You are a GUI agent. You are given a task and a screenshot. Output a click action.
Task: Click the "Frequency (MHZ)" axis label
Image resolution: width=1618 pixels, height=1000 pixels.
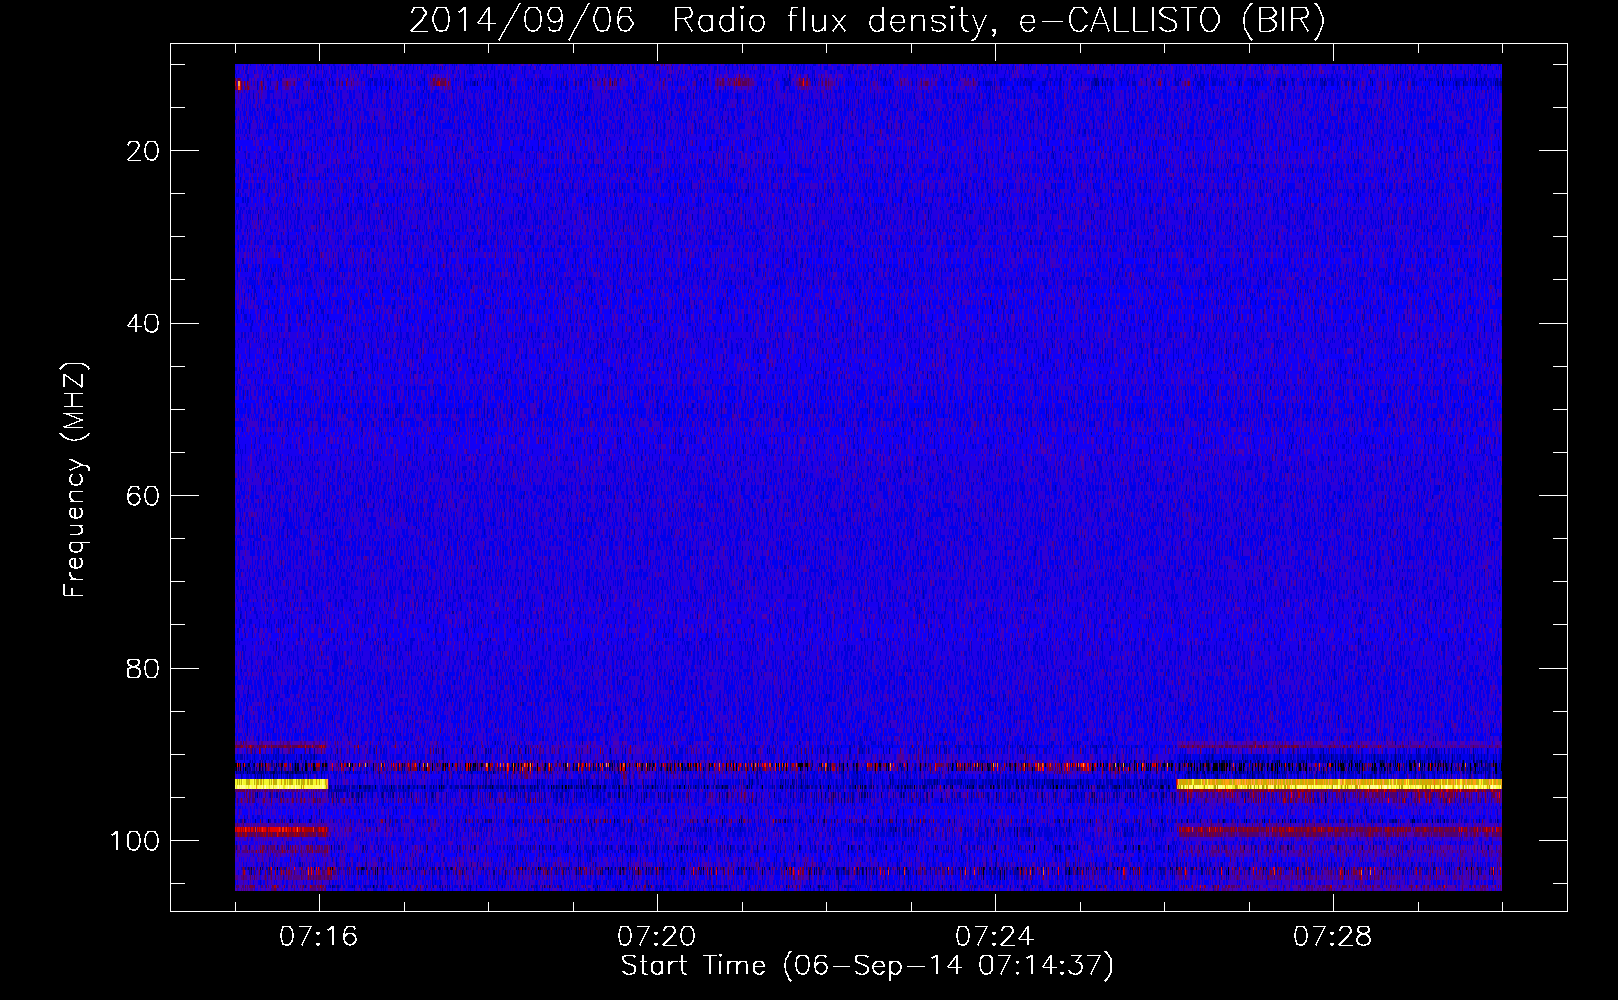click(75, 480)
